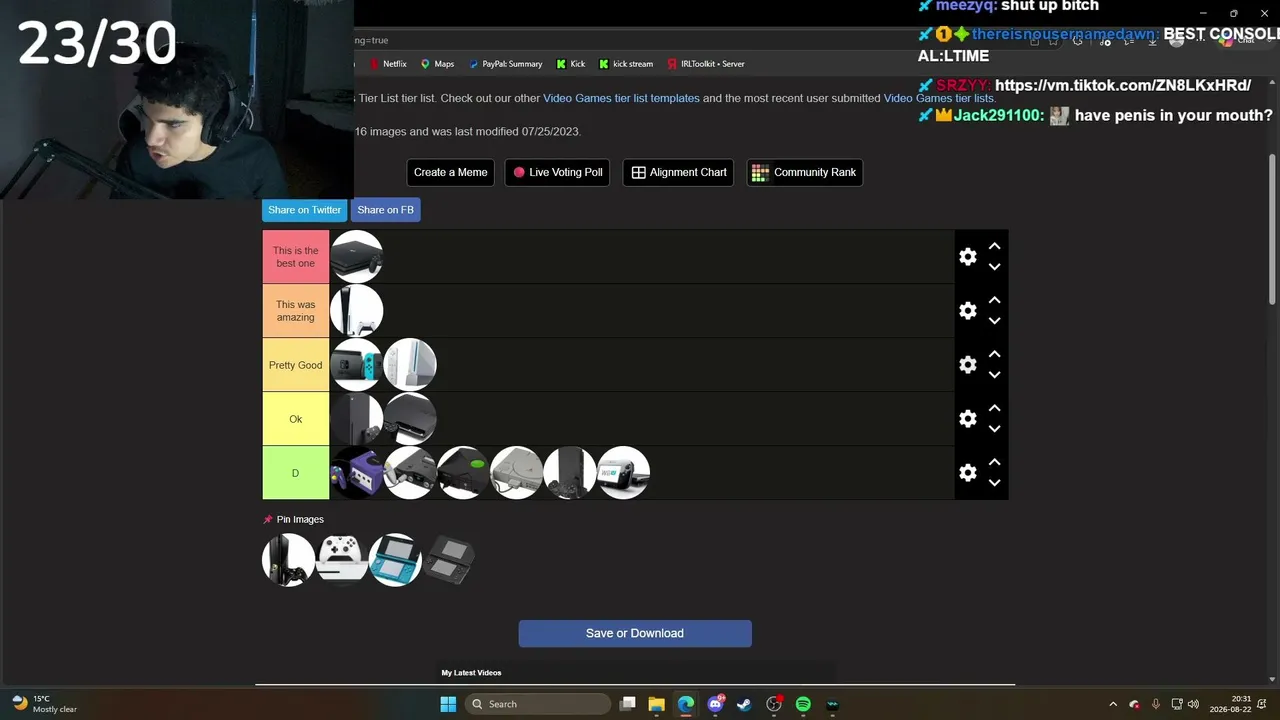Open the IRLToolkit Server bookmark

click(706, 64)
